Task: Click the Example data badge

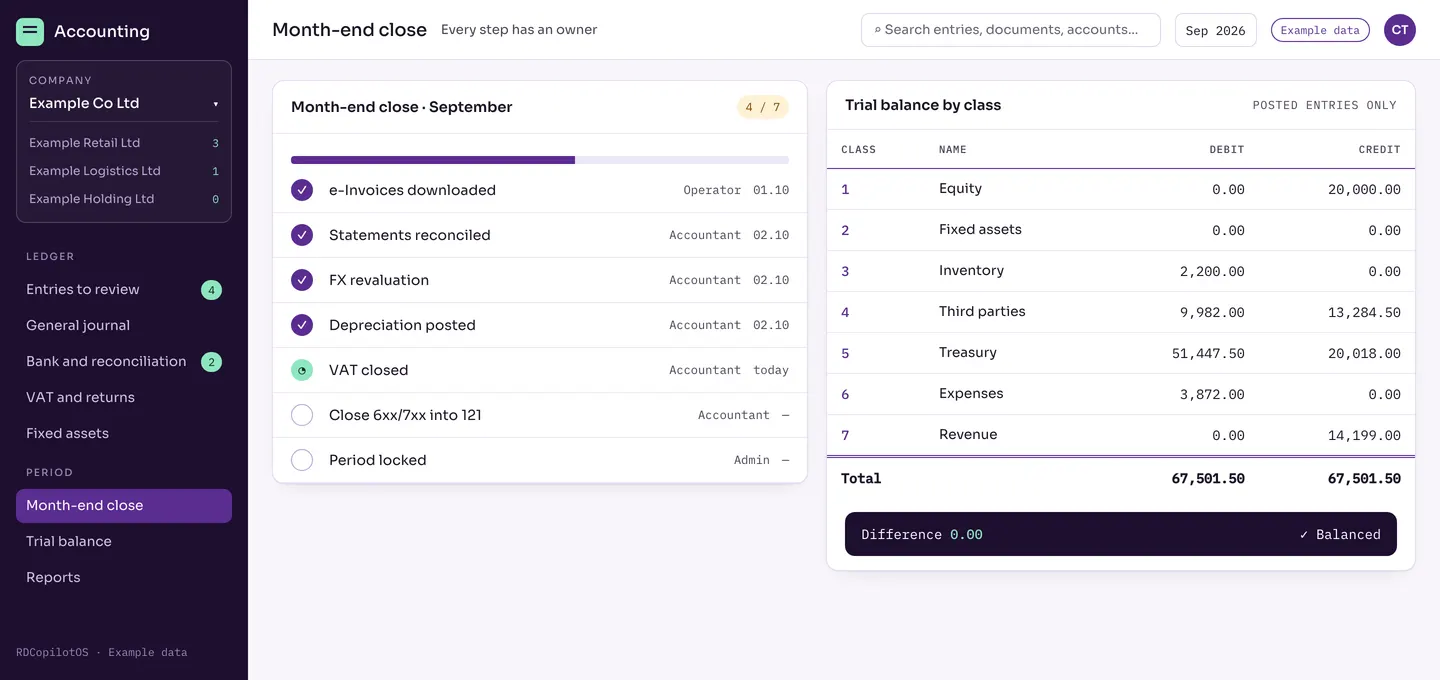Action: (x=1320, y=30)
